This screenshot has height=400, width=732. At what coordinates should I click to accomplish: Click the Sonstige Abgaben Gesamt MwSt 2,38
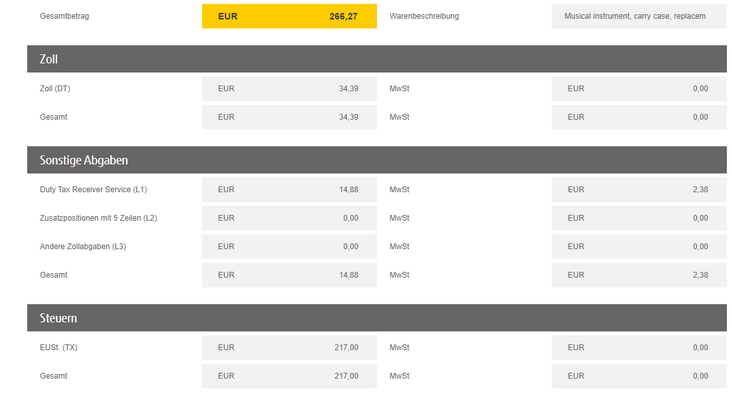[x=639, y=275]
